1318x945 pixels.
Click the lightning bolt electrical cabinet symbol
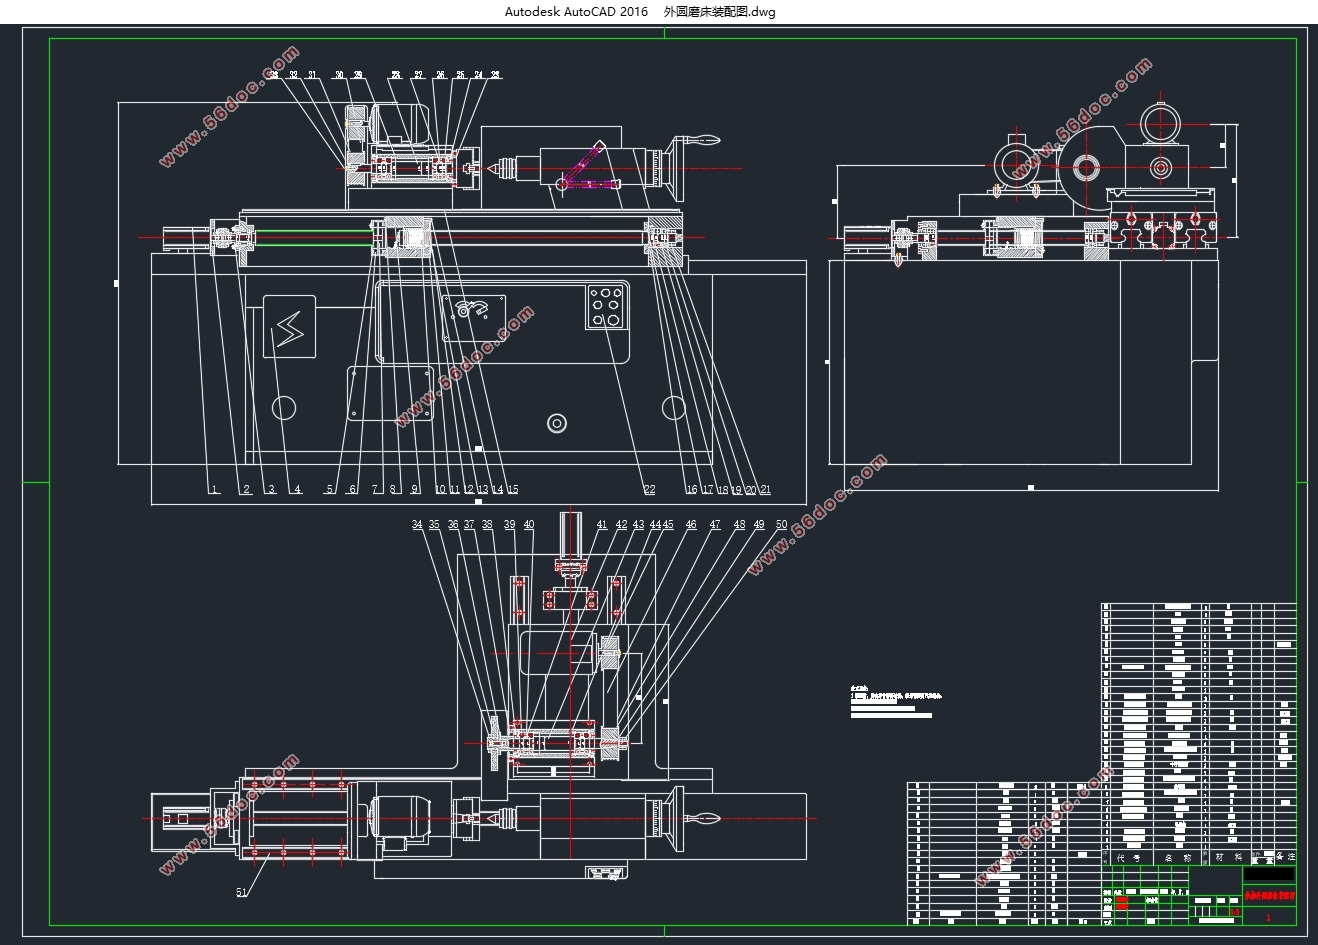289,326
